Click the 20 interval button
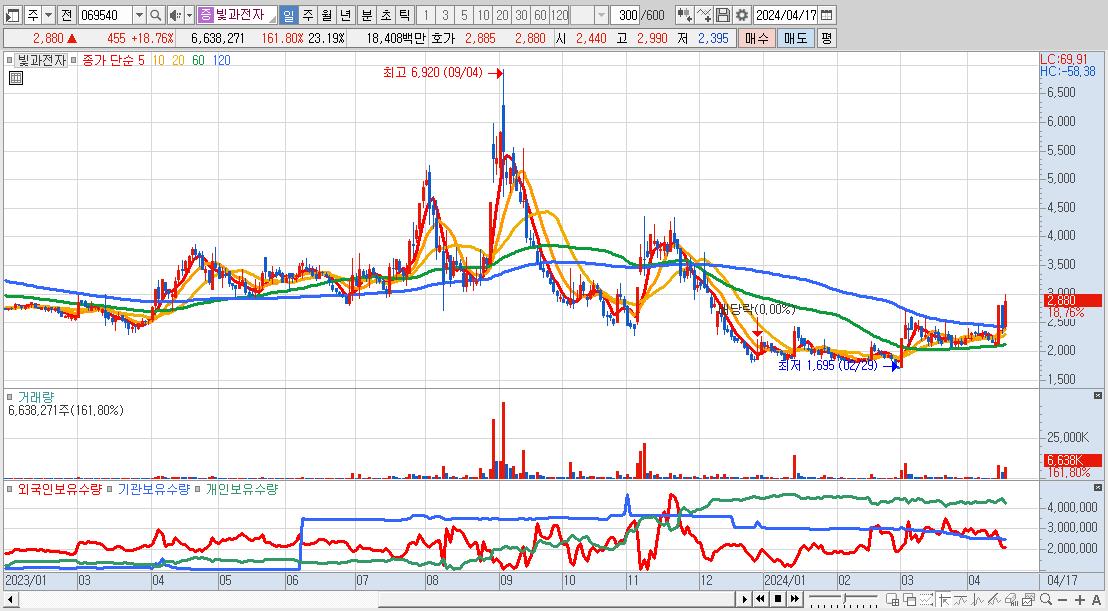This screenshot has width=1108, height=611. tap(502, 15)
